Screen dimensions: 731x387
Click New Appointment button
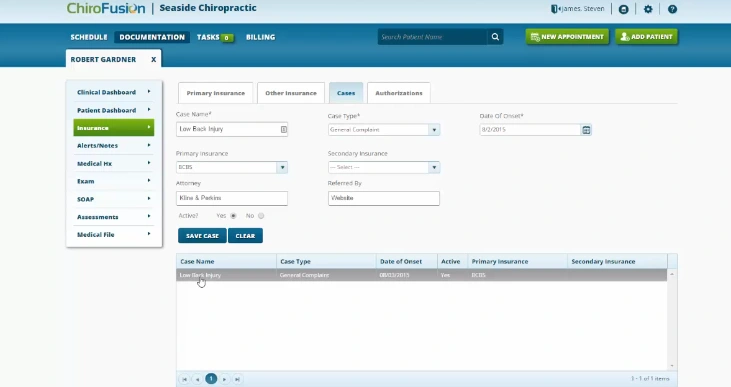pos(567,37)
